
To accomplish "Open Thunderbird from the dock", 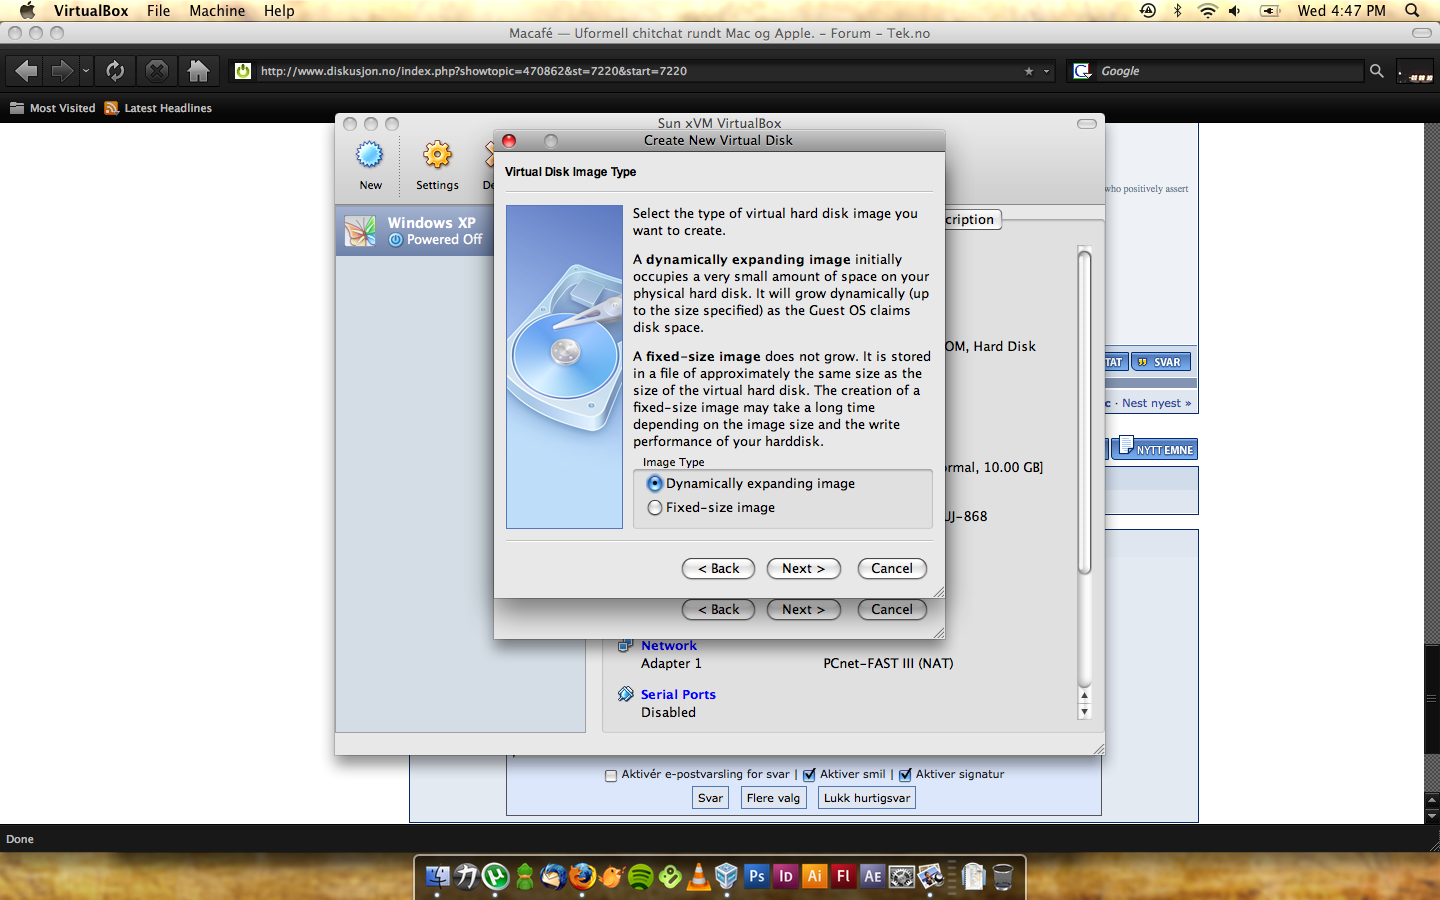I will tap(553, 877).
